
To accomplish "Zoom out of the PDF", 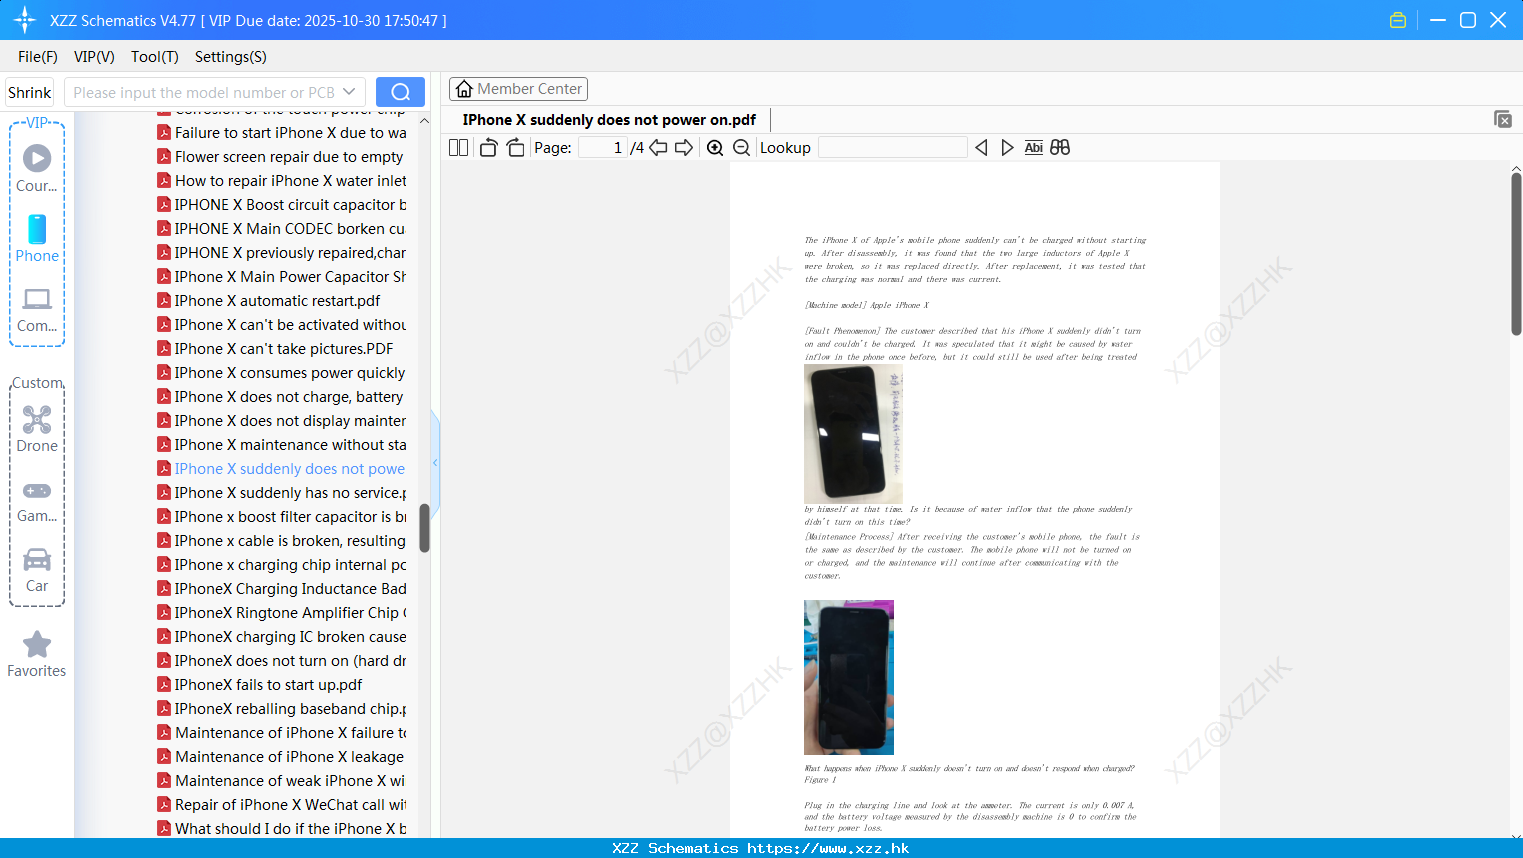I will (741, 147).
